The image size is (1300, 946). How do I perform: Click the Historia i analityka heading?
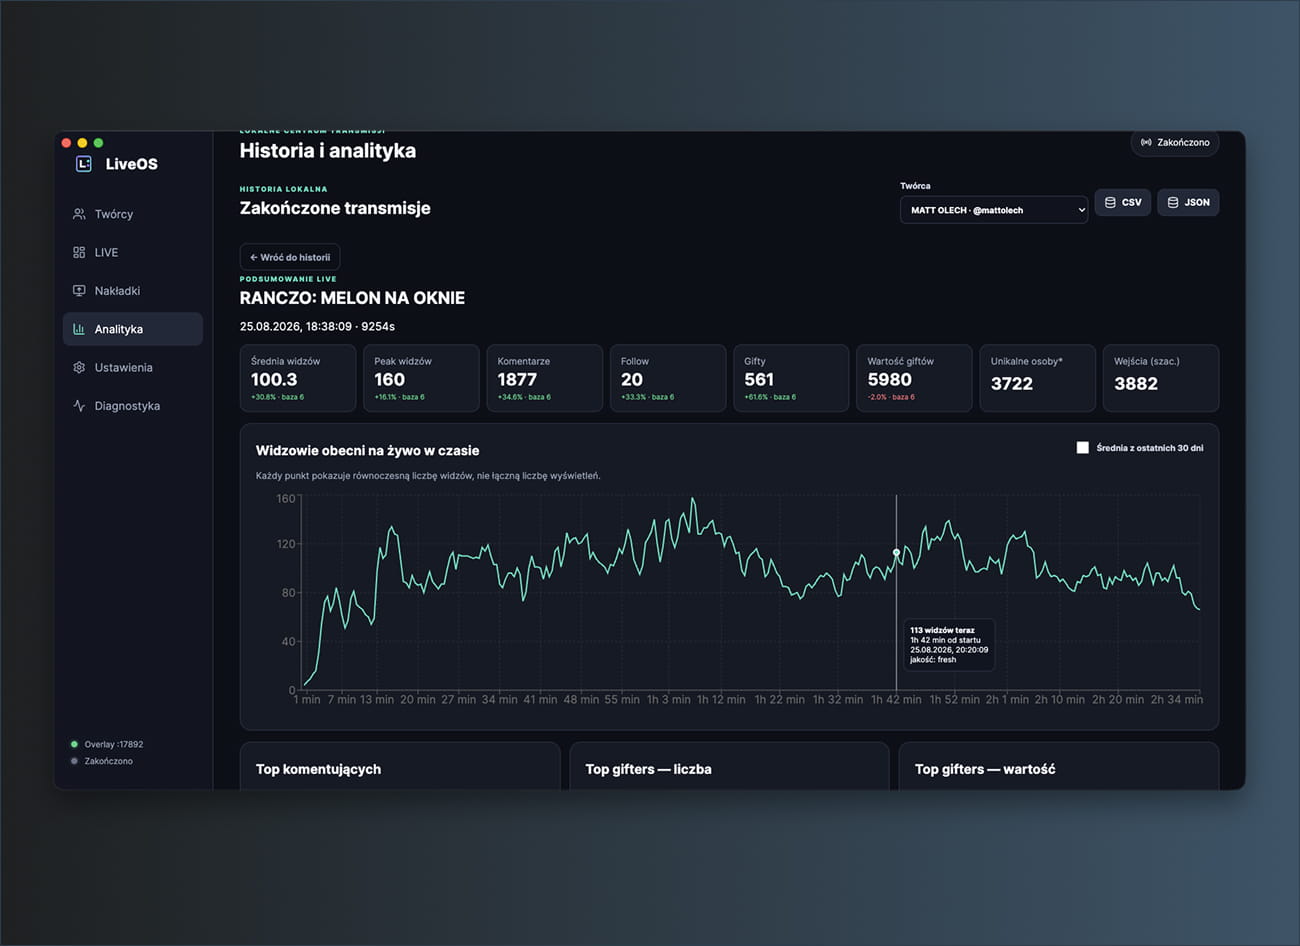click(x=328, y=151)
